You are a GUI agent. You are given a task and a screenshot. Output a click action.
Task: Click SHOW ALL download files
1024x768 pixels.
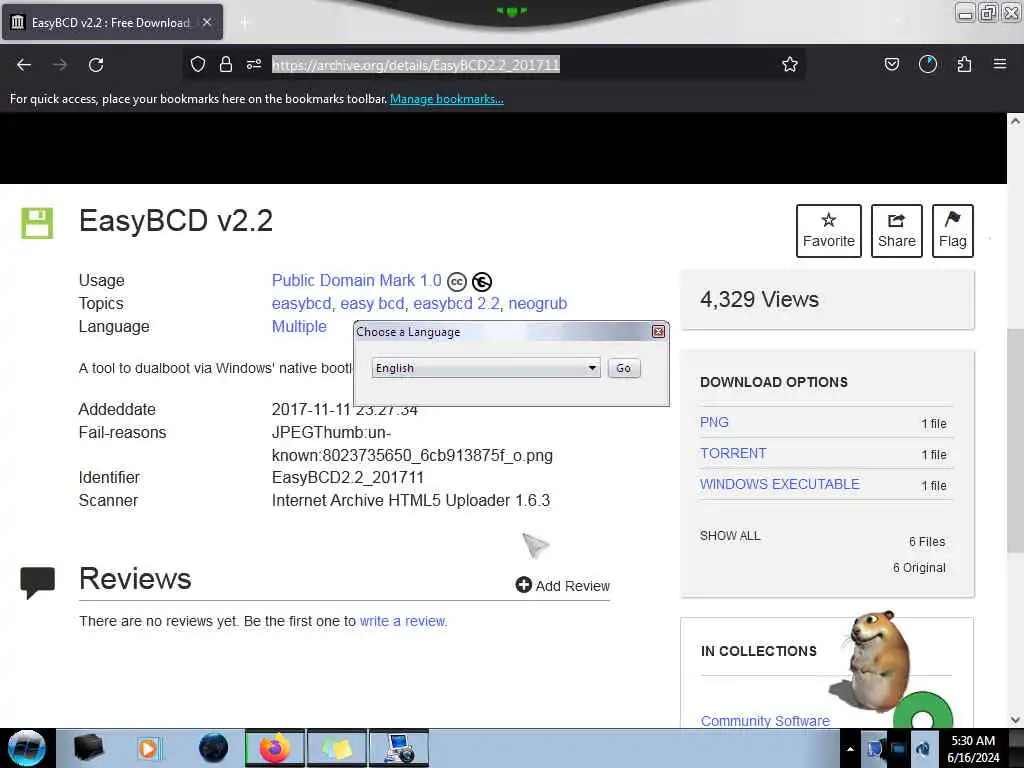click(x=730, y=536)
